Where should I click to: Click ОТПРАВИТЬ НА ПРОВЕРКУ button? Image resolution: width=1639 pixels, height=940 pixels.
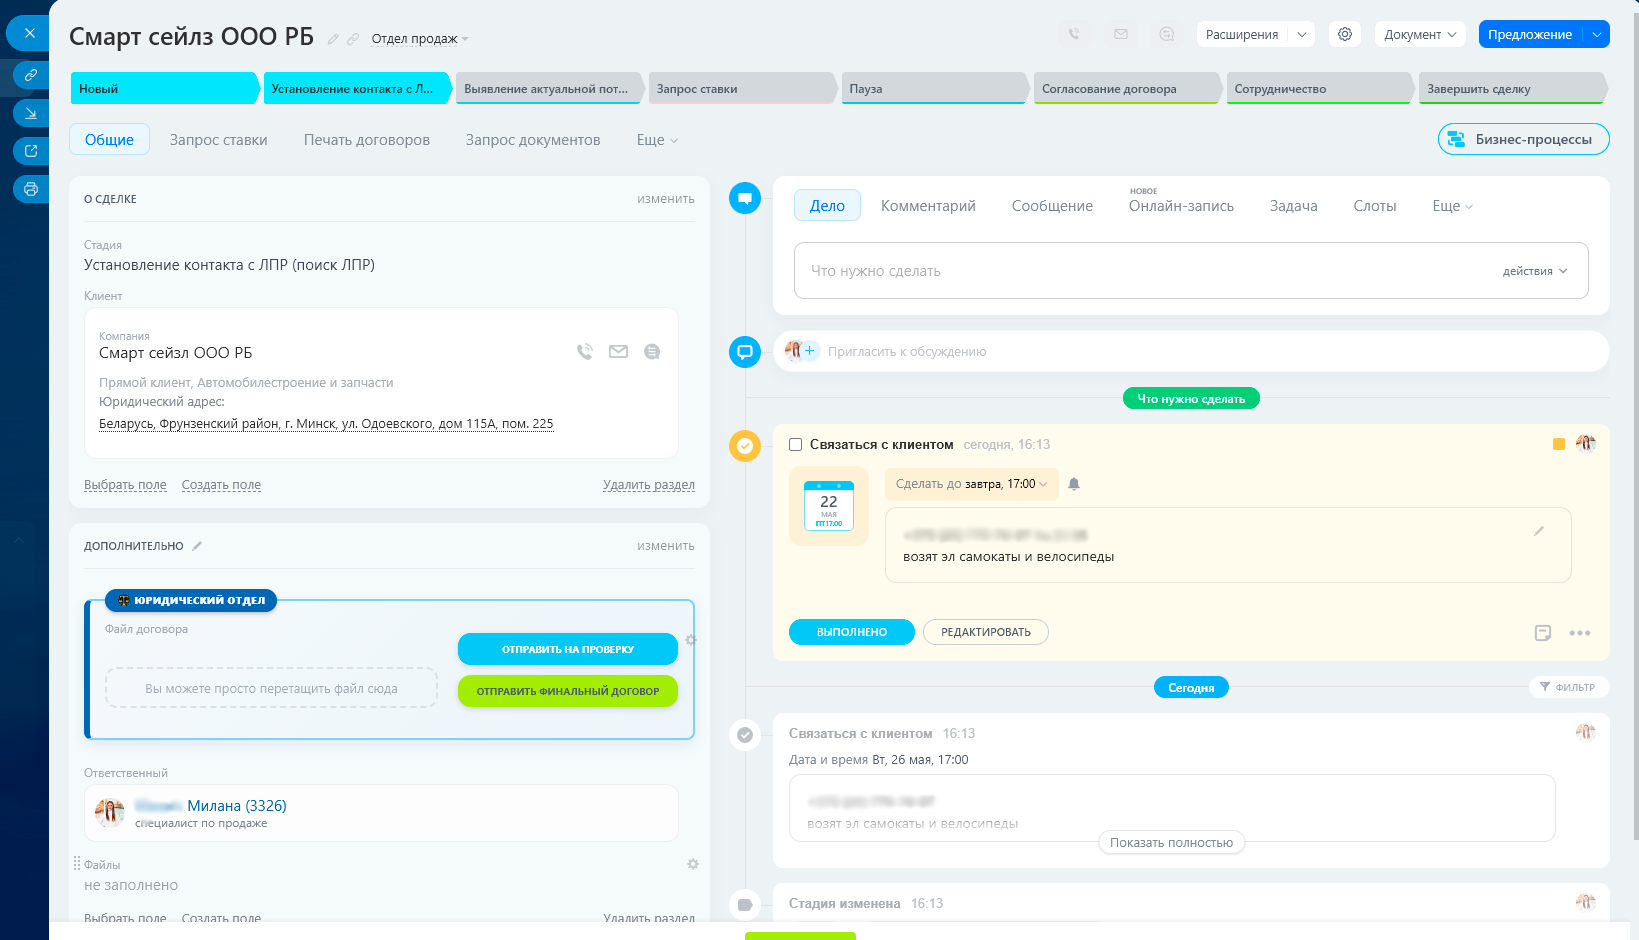point(568,649)
